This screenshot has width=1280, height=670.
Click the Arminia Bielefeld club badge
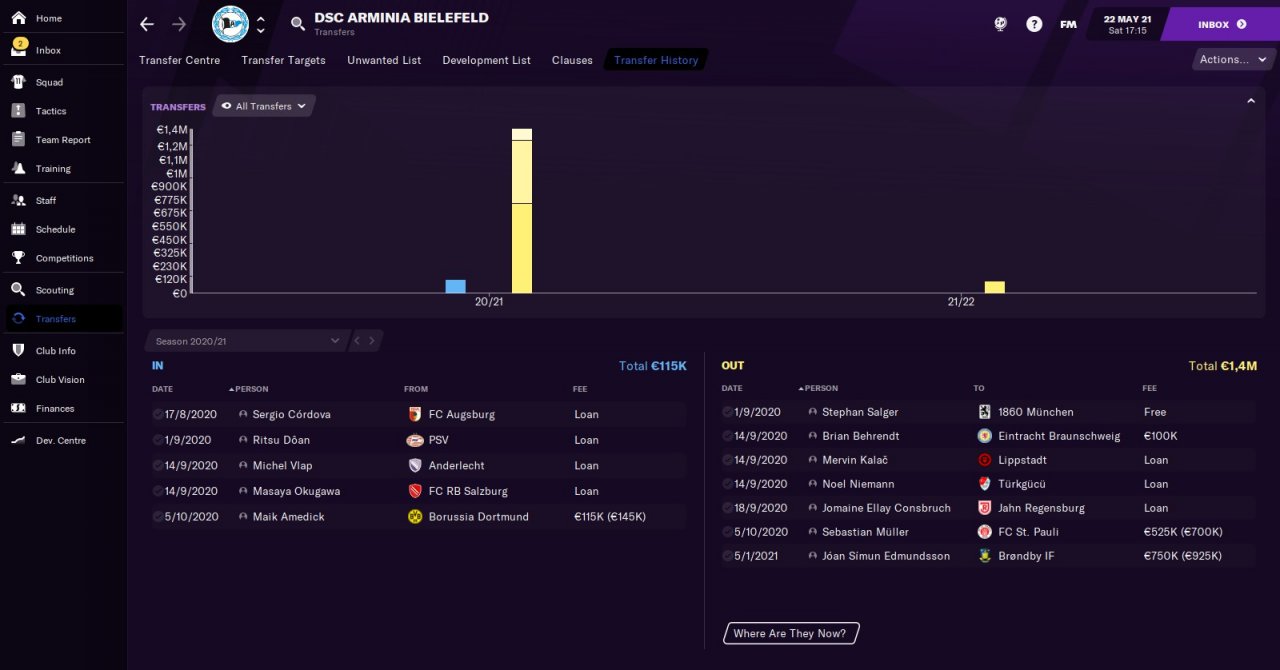pyautogui.click(x=230, y=24)
